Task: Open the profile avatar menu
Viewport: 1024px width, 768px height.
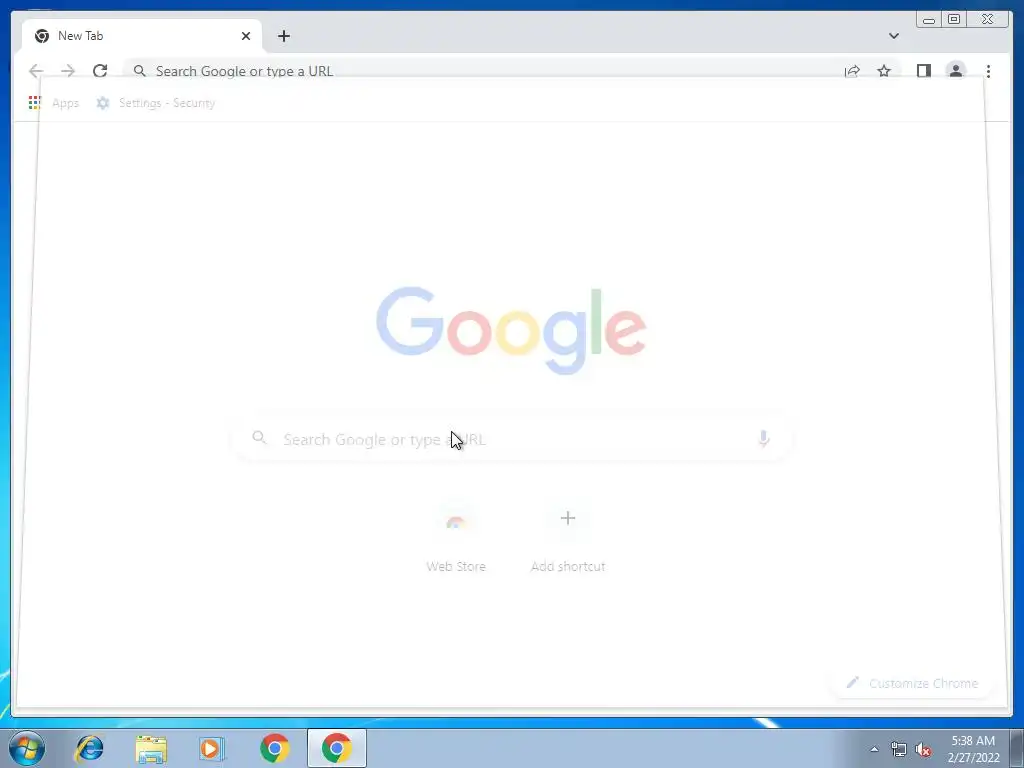Action: click(x=955, y=71)
